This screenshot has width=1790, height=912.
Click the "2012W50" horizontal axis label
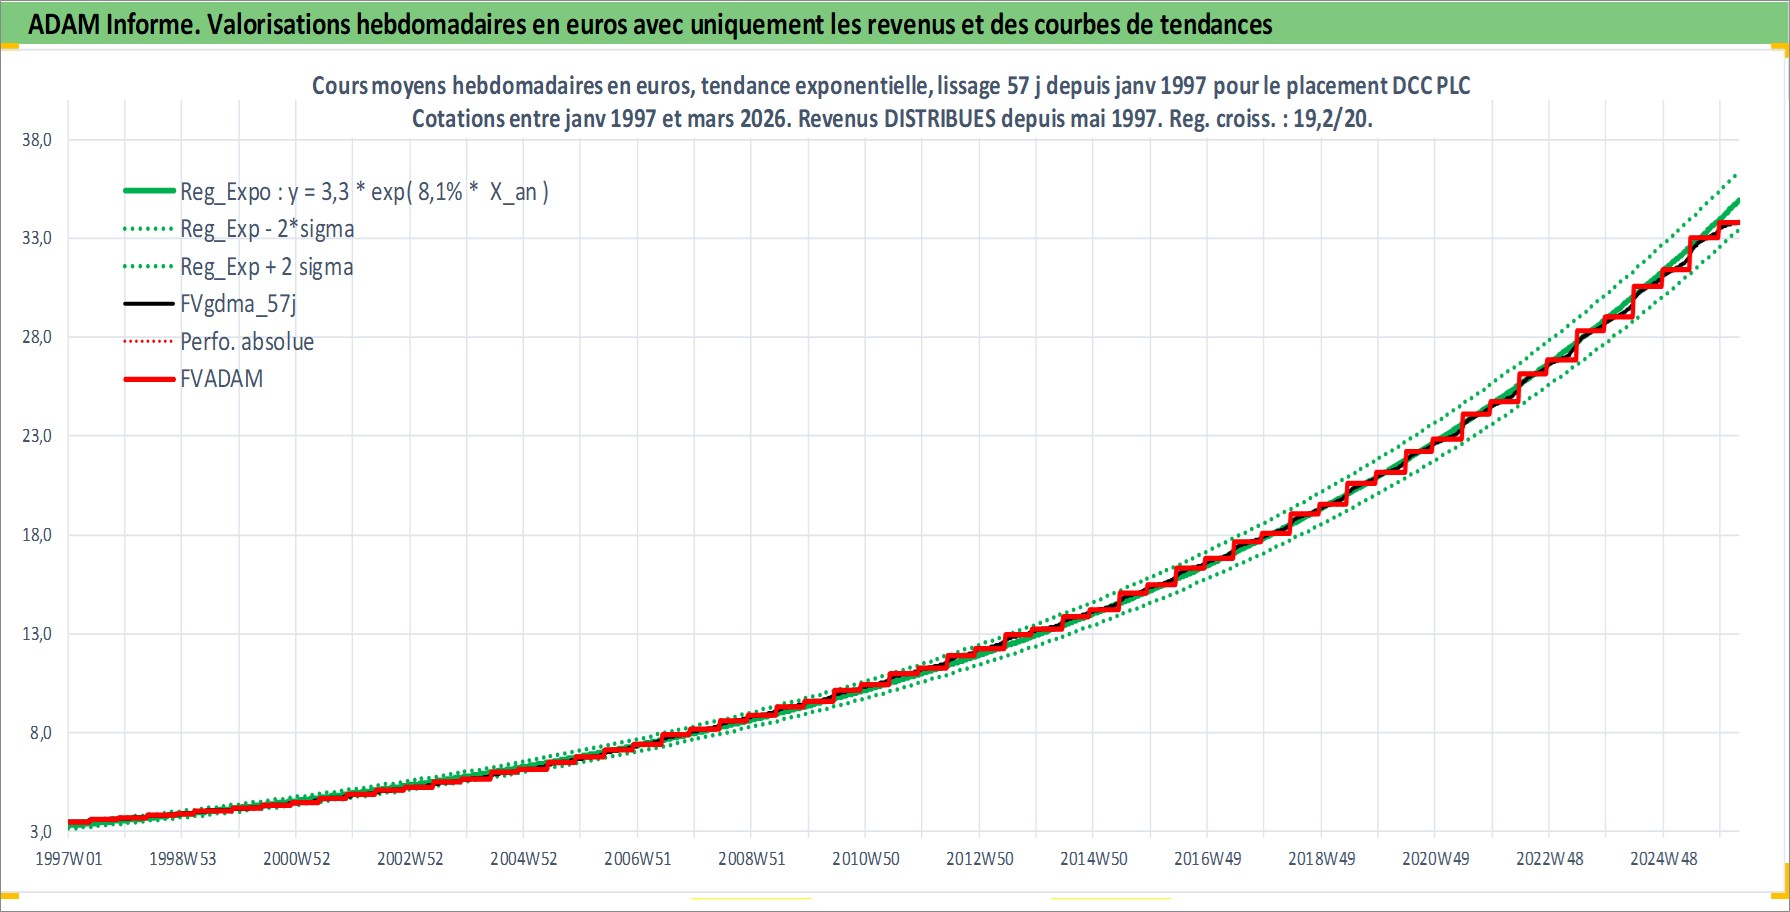(980, 859)
